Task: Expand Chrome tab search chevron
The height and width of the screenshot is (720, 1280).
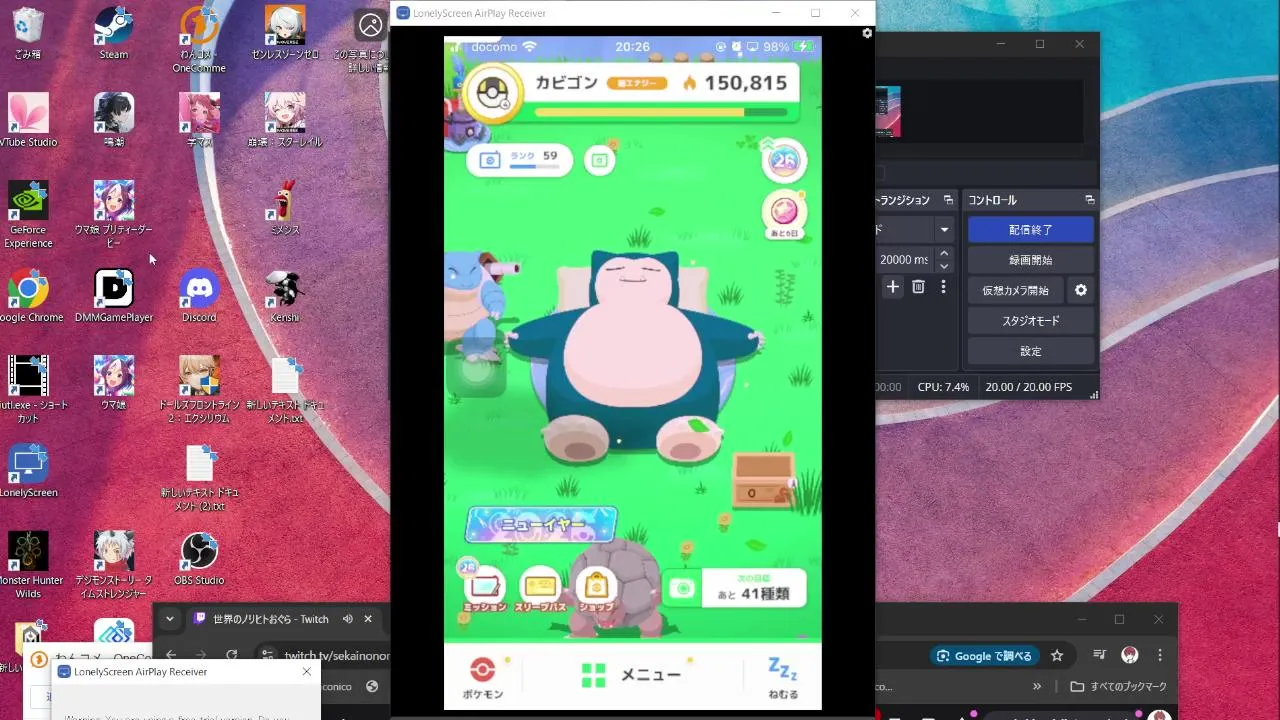Action: tap(169, 619)
